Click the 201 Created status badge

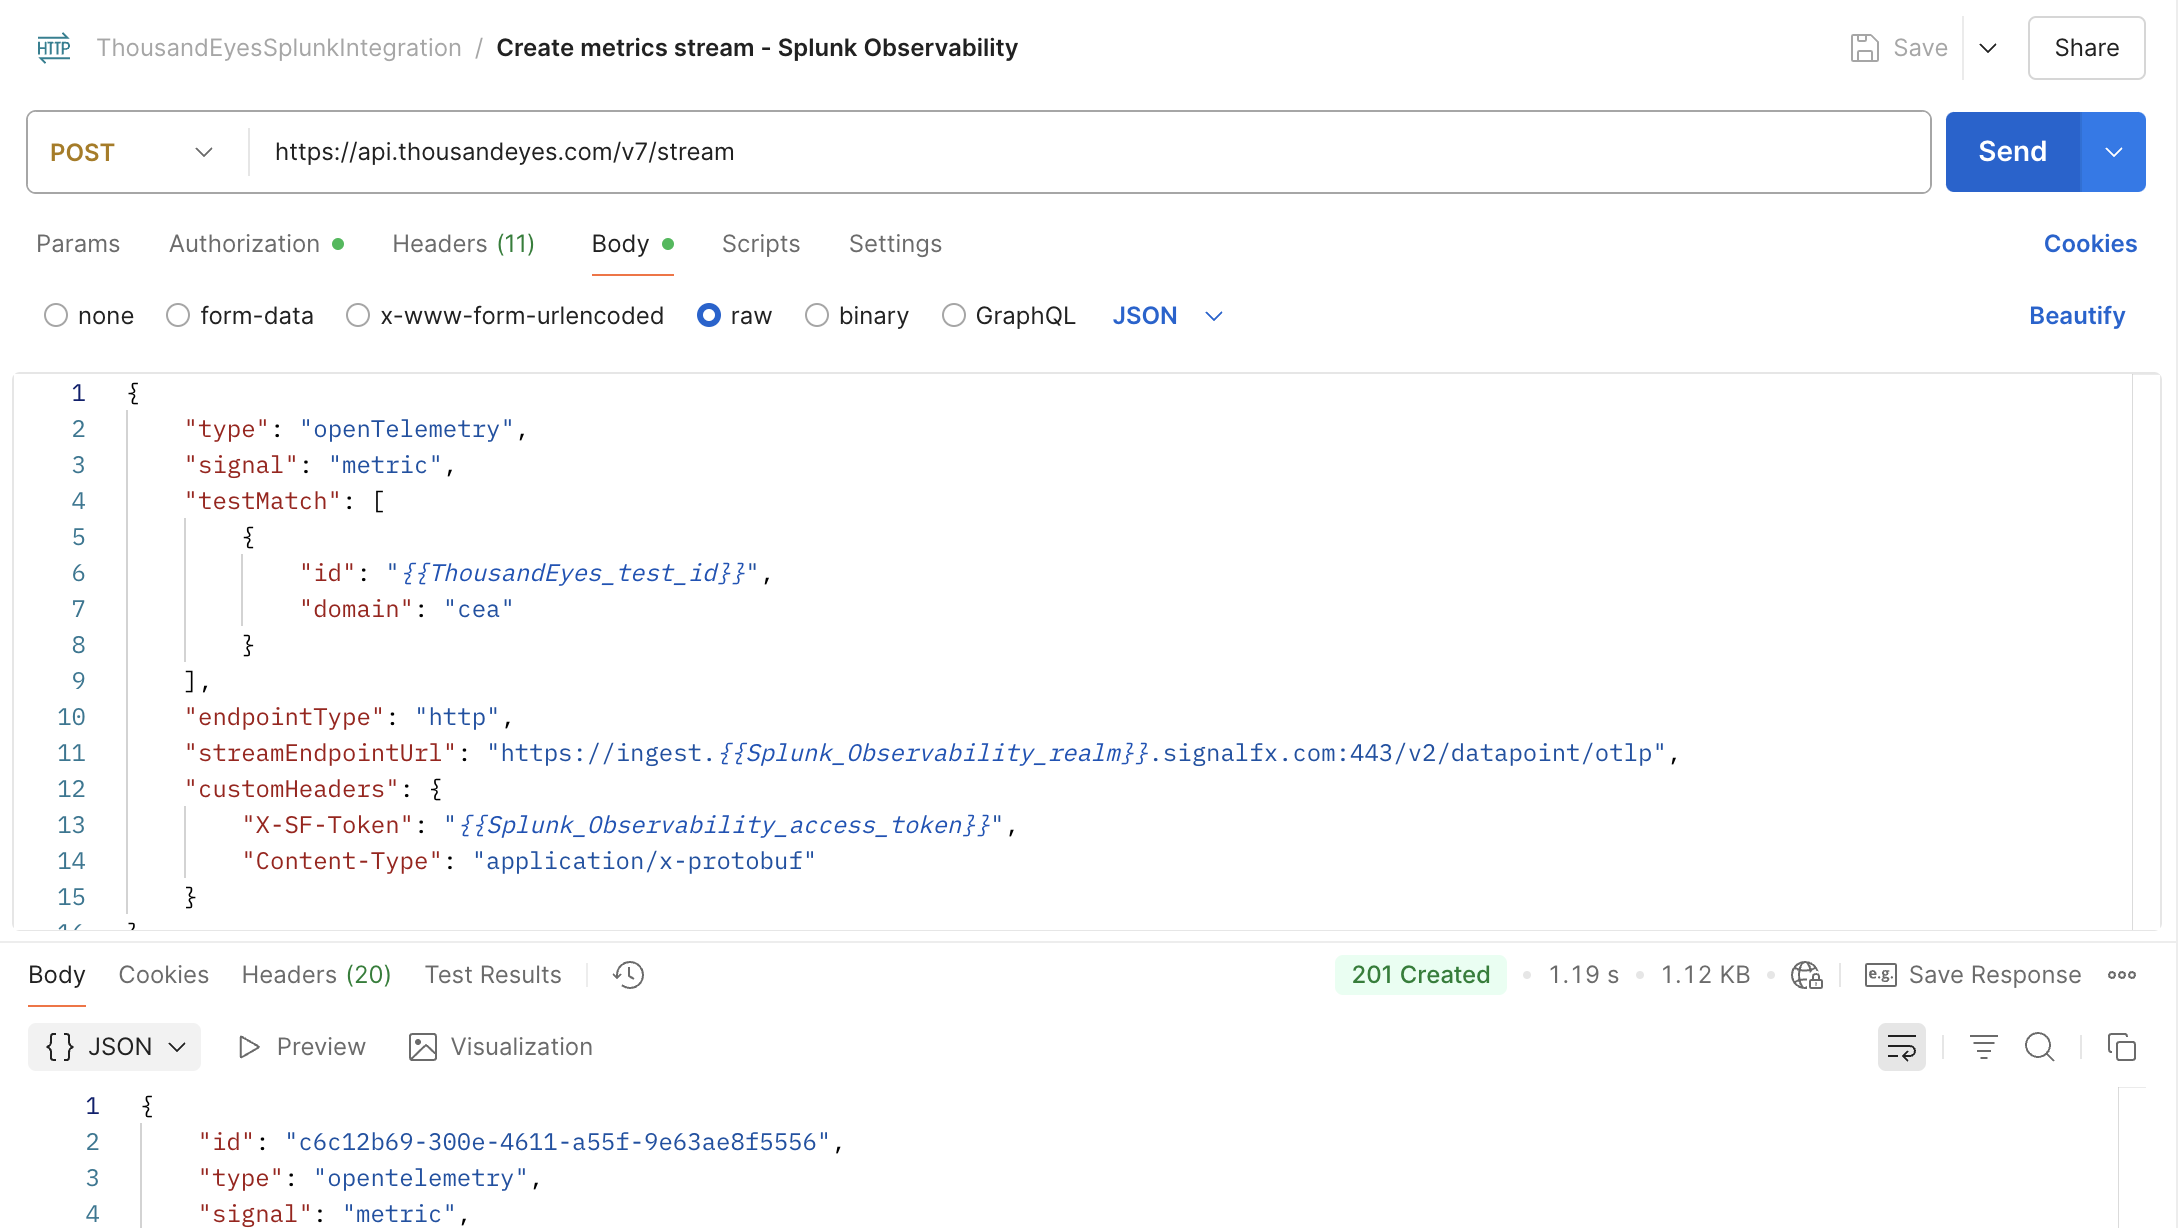click(x=1421, y=975)
